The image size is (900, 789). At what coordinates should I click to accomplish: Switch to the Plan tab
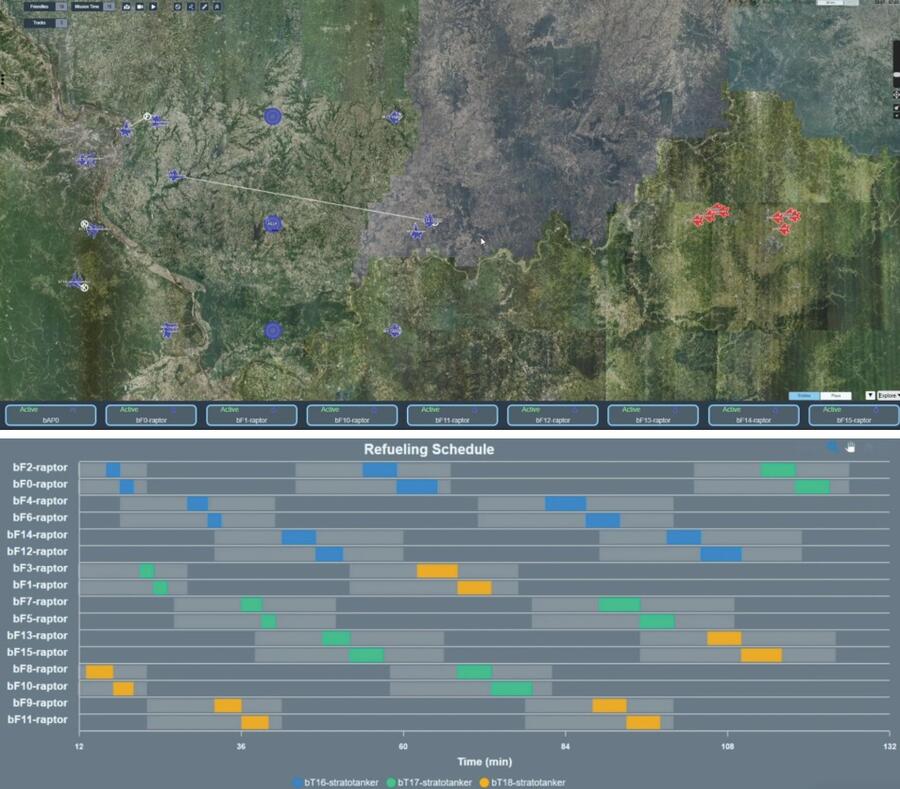point(836,395)
